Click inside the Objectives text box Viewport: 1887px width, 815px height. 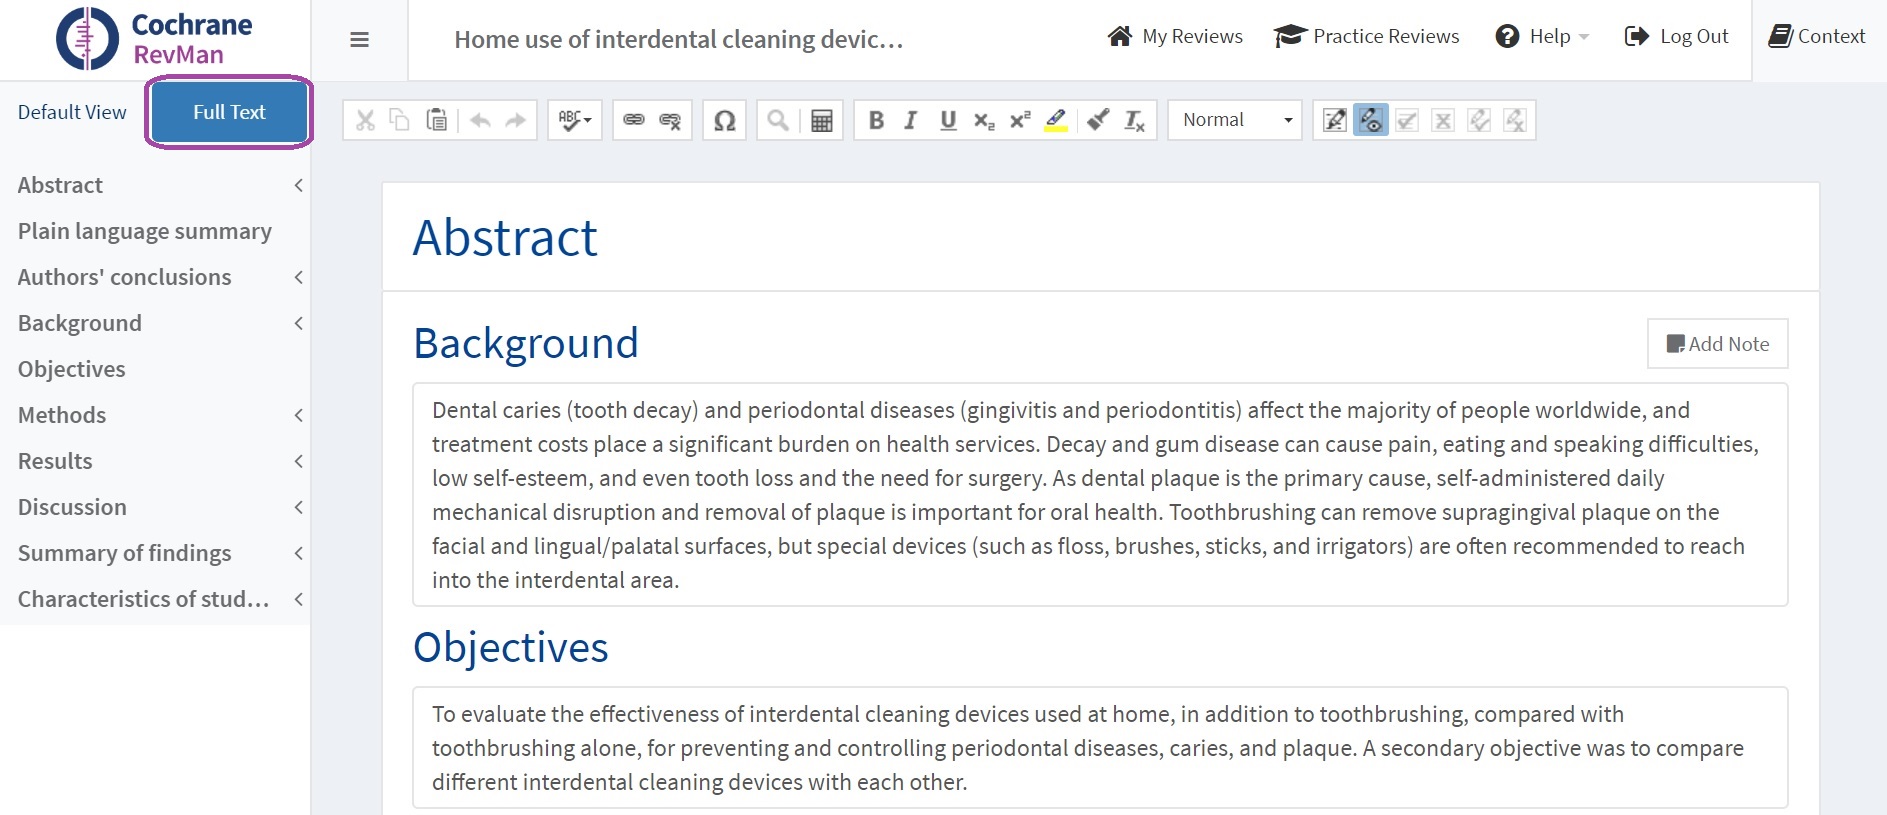(1099, 748)
